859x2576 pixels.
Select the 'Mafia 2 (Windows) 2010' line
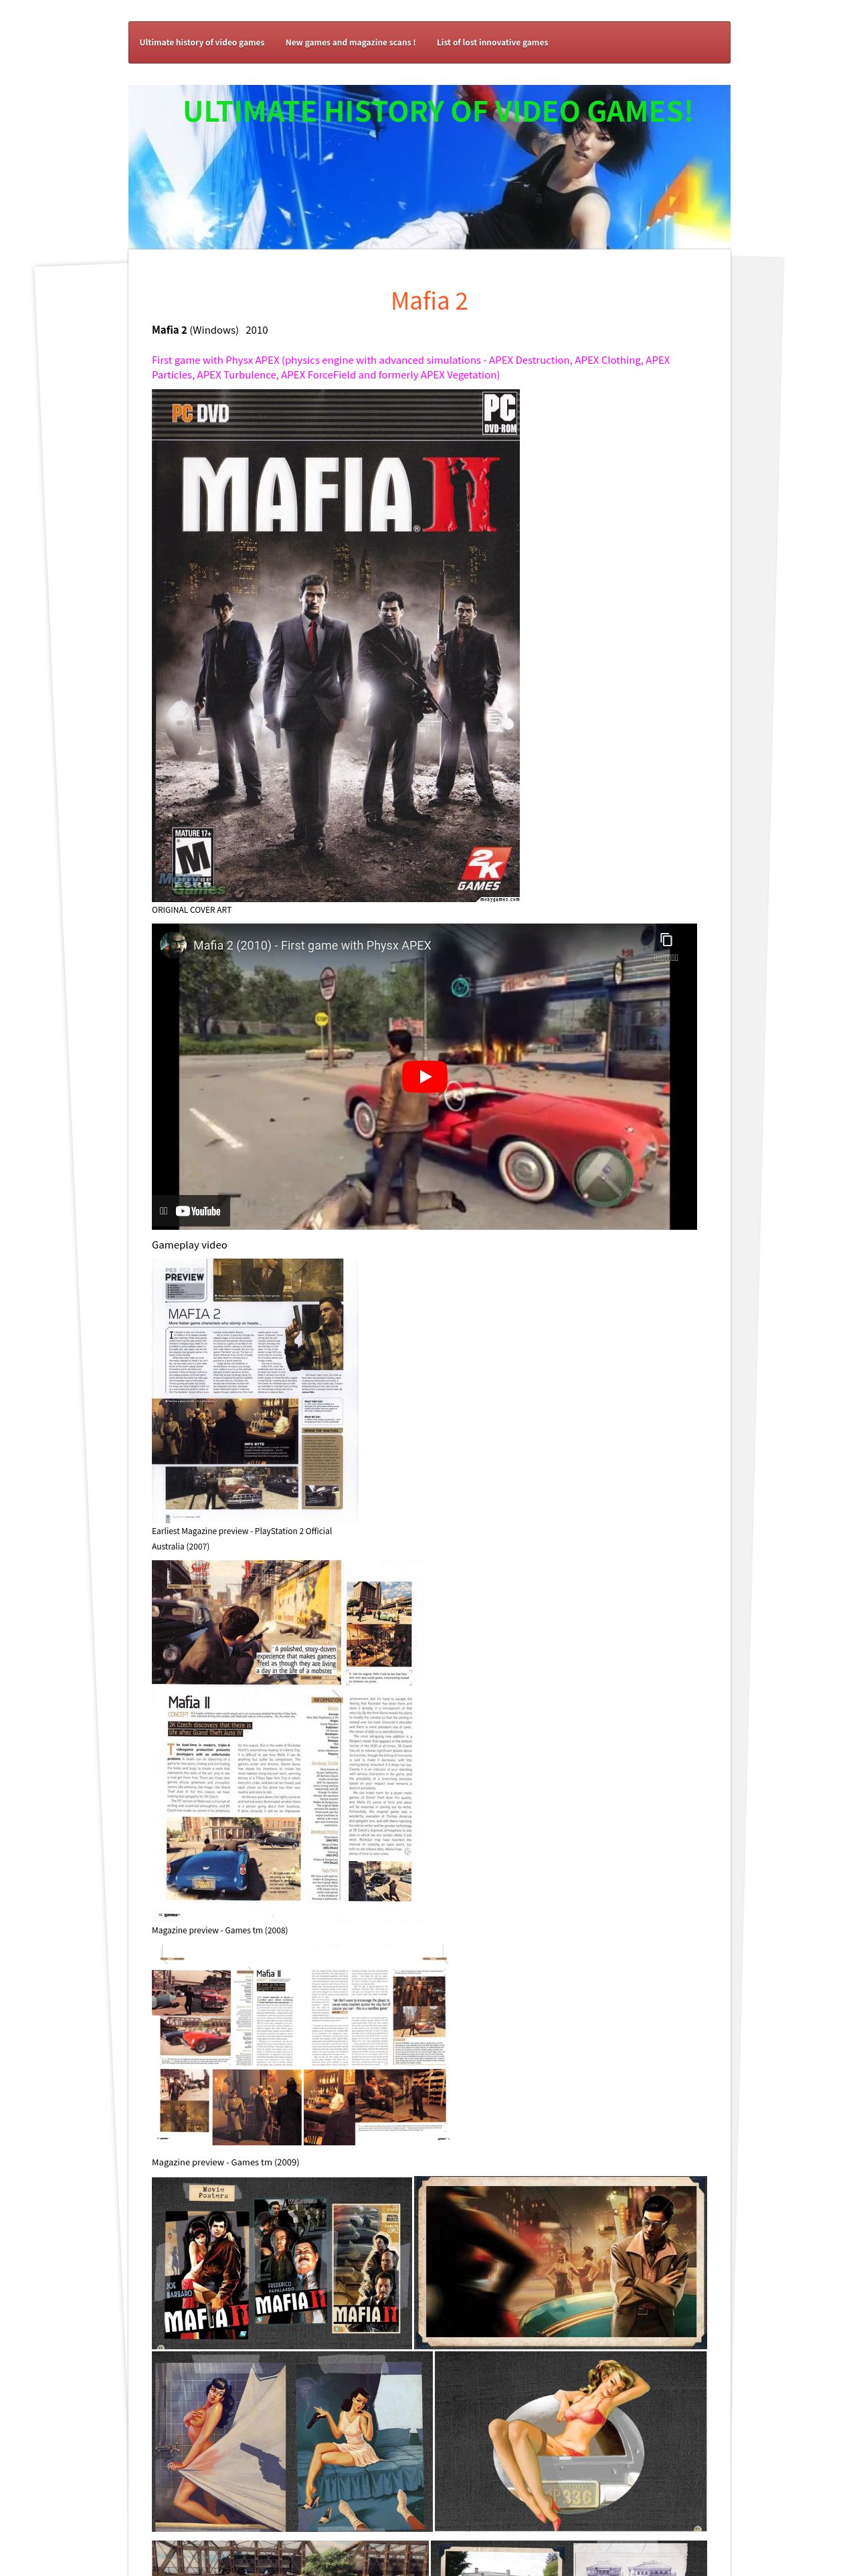(x=210, y=330)
